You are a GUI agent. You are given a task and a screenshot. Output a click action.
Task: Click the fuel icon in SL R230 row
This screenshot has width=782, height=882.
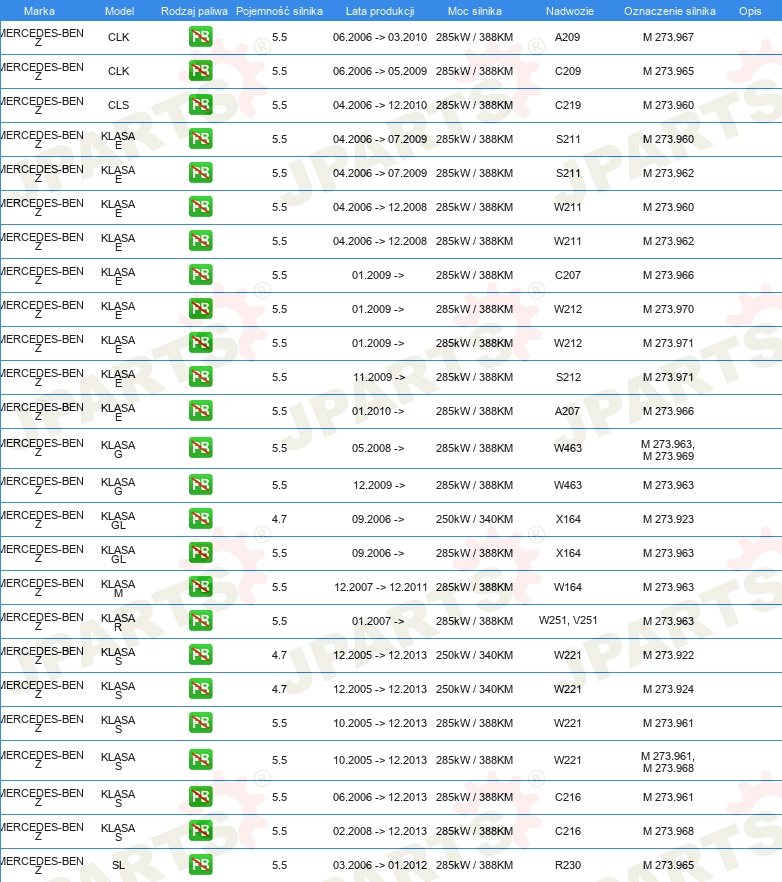pyautogui.click(x=200, y=865)
